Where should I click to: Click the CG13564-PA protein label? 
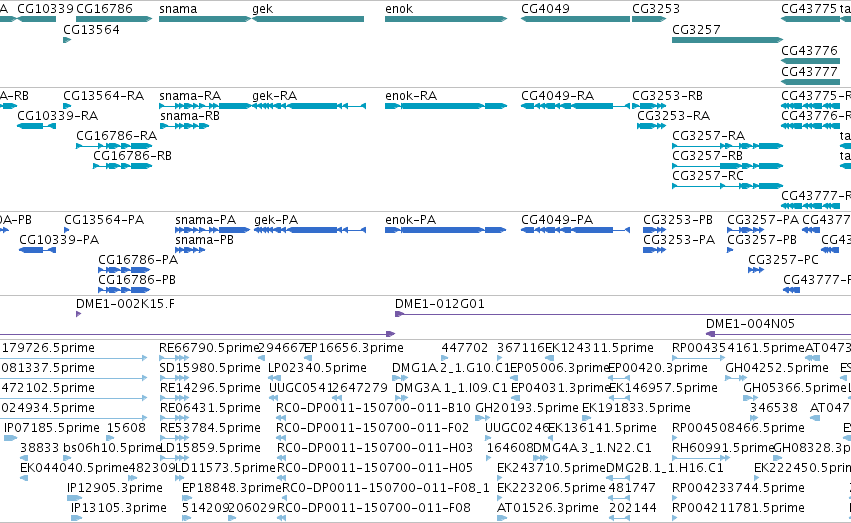click(x=104, y=220)
